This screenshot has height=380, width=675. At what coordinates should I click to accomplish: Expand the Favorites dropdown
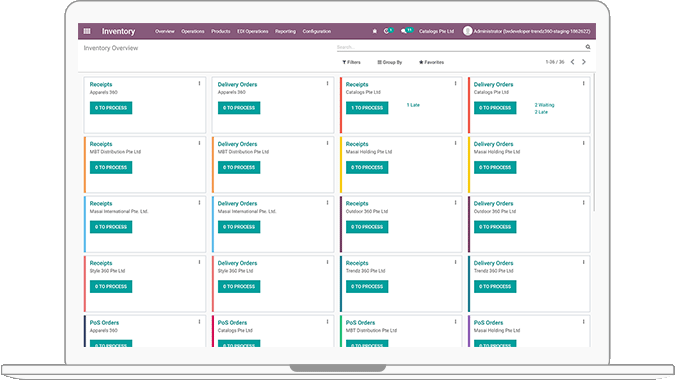(x=431, y=62)
